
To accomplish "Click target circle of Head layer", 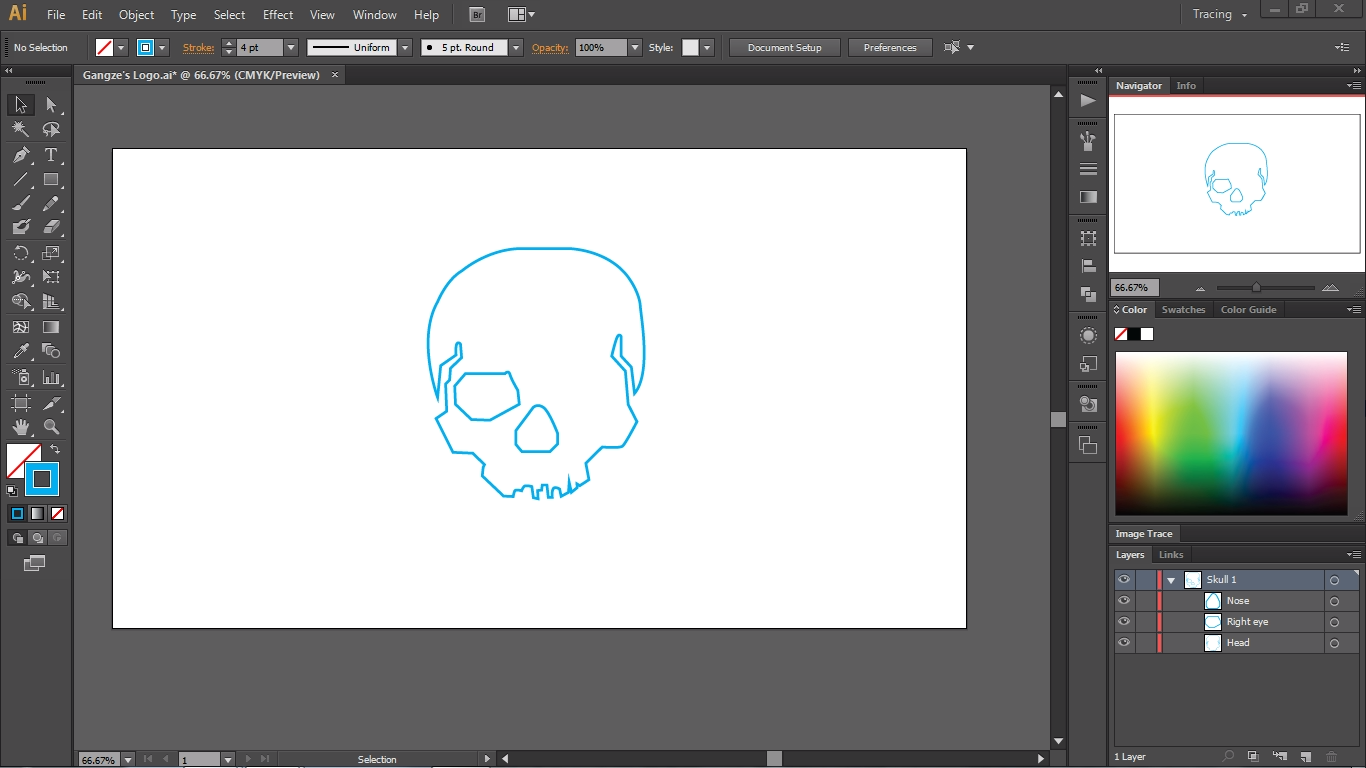I will pyautogui.click(x=1334, y=643).
